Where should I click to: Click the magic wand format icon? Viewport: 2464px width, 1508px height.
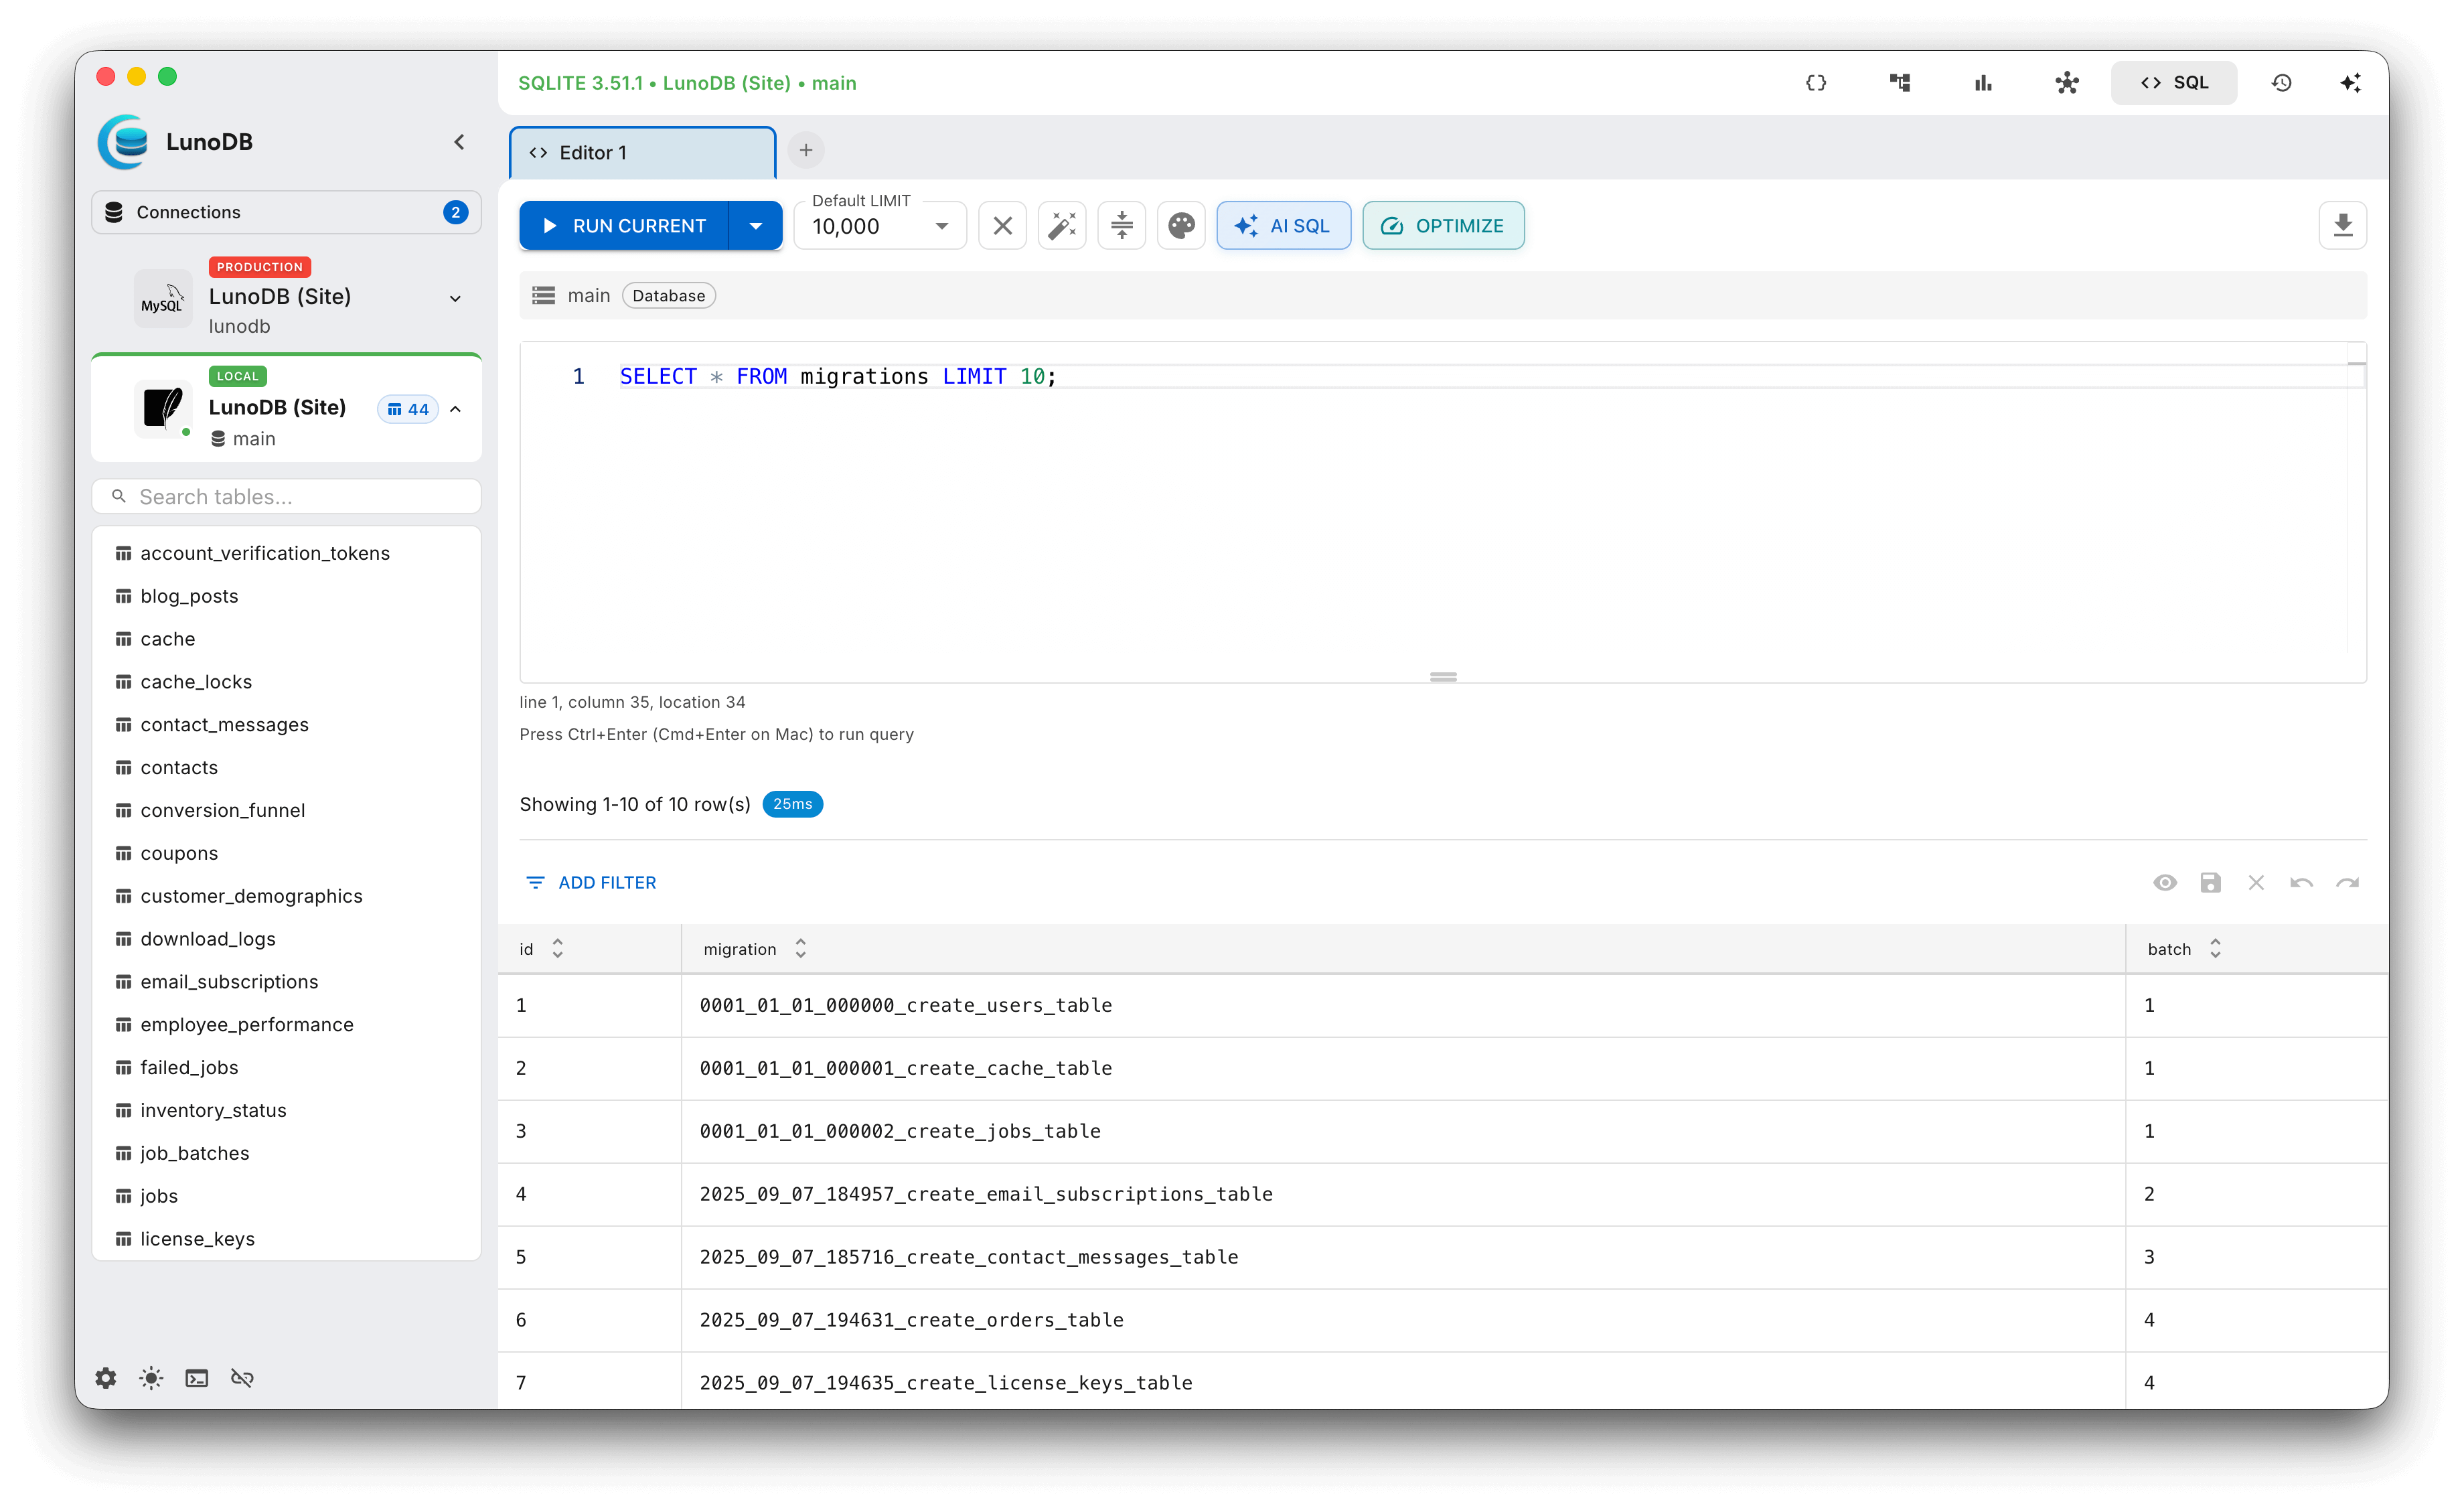click(x=1062, y=226)
